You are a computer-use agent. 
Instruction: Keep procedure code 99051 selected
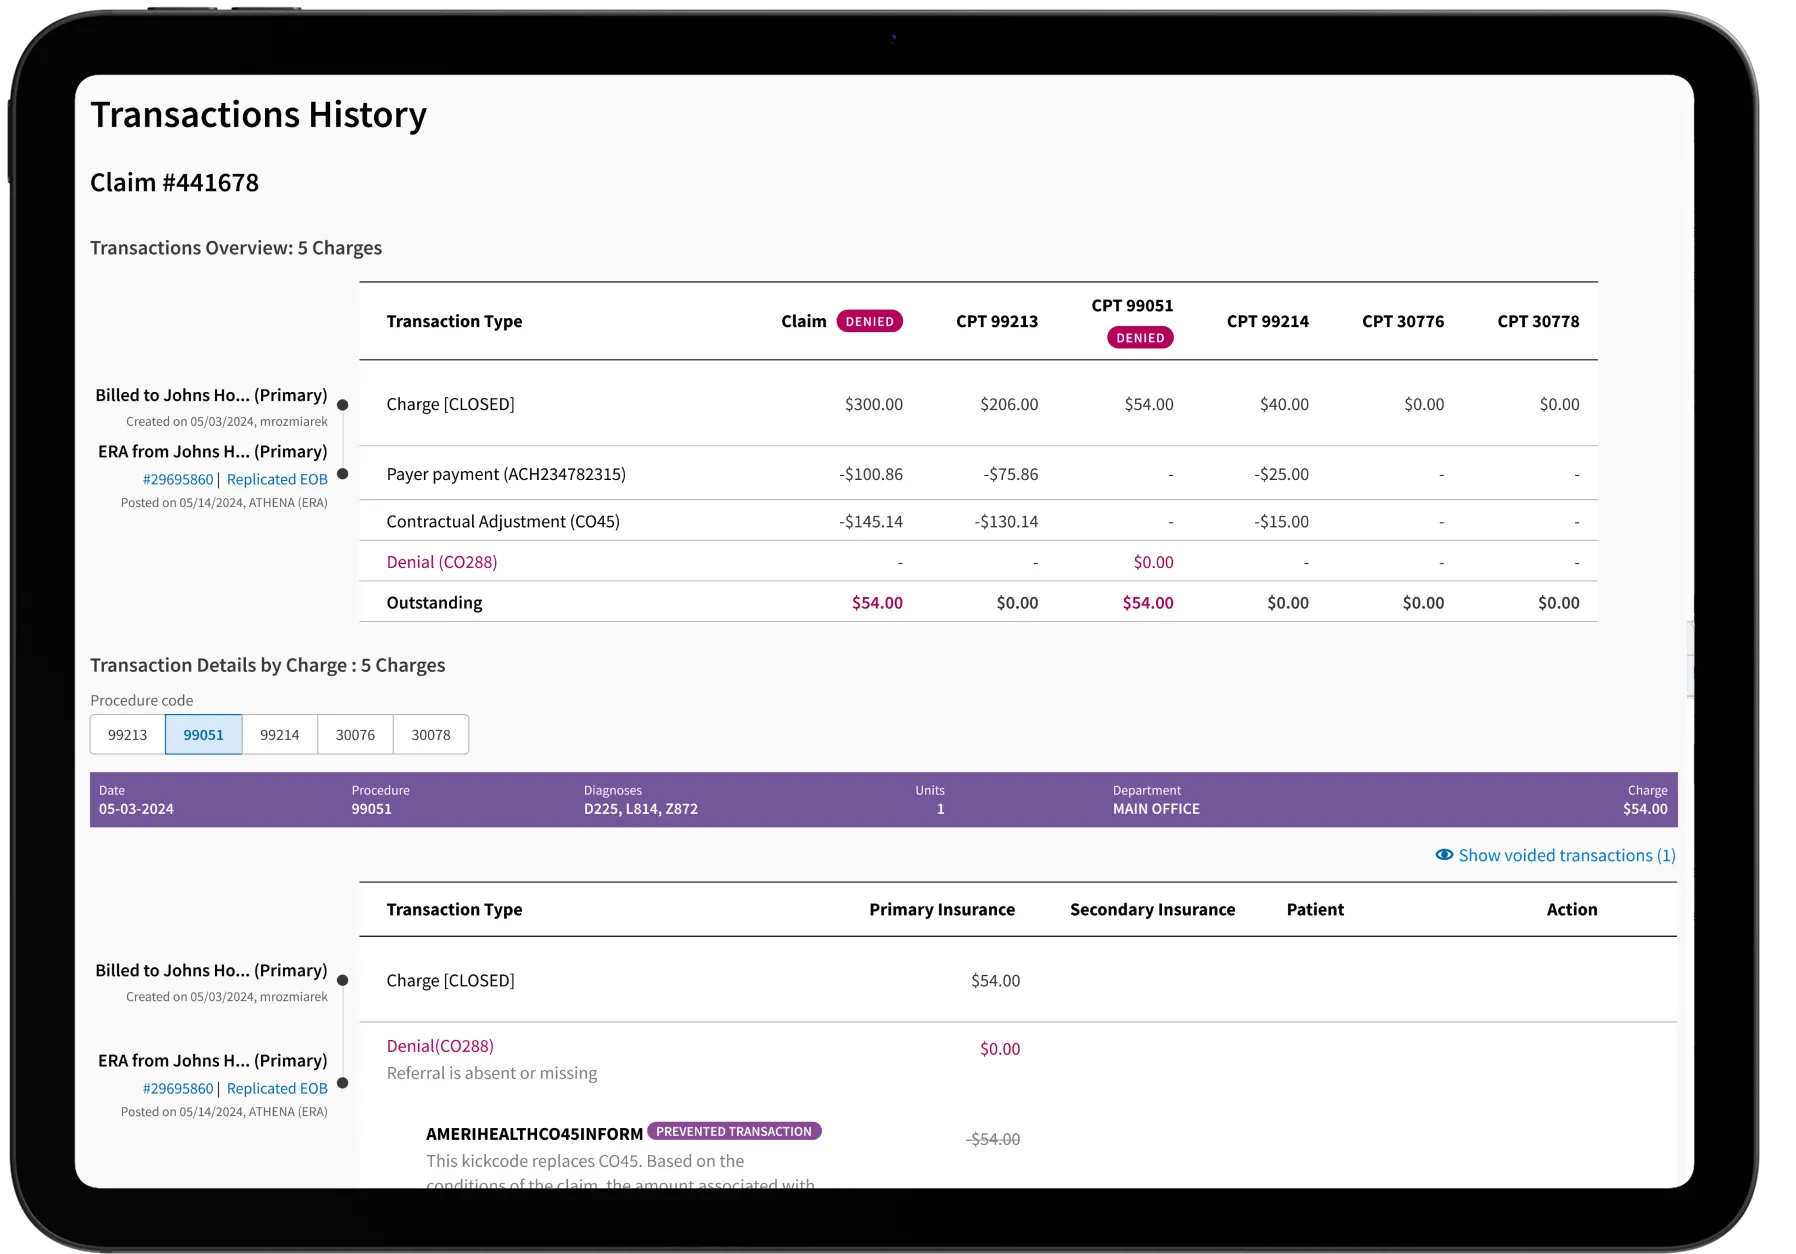click(203, 734)
